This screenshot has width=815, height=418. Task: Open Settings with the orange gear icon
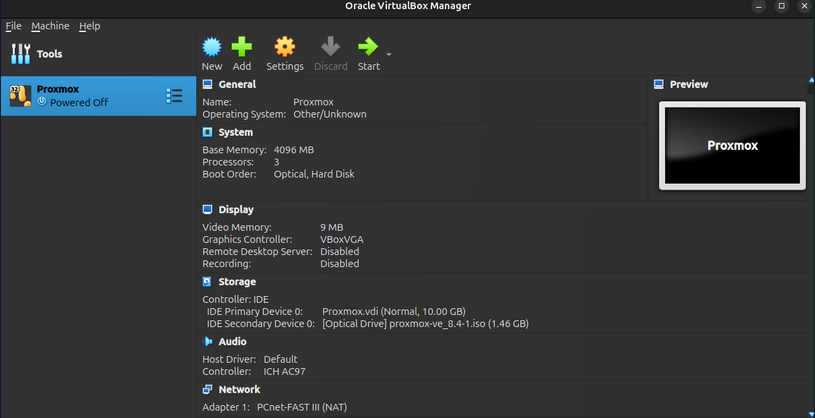[285, 47]
